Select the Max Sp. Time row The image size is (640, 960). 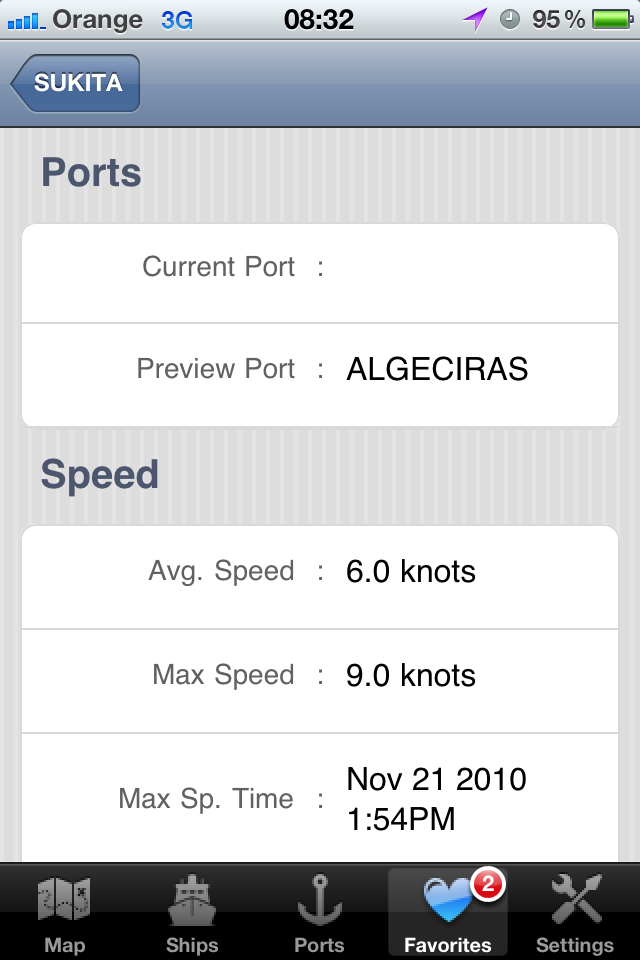pyautogui.click(x=320, y=798)
